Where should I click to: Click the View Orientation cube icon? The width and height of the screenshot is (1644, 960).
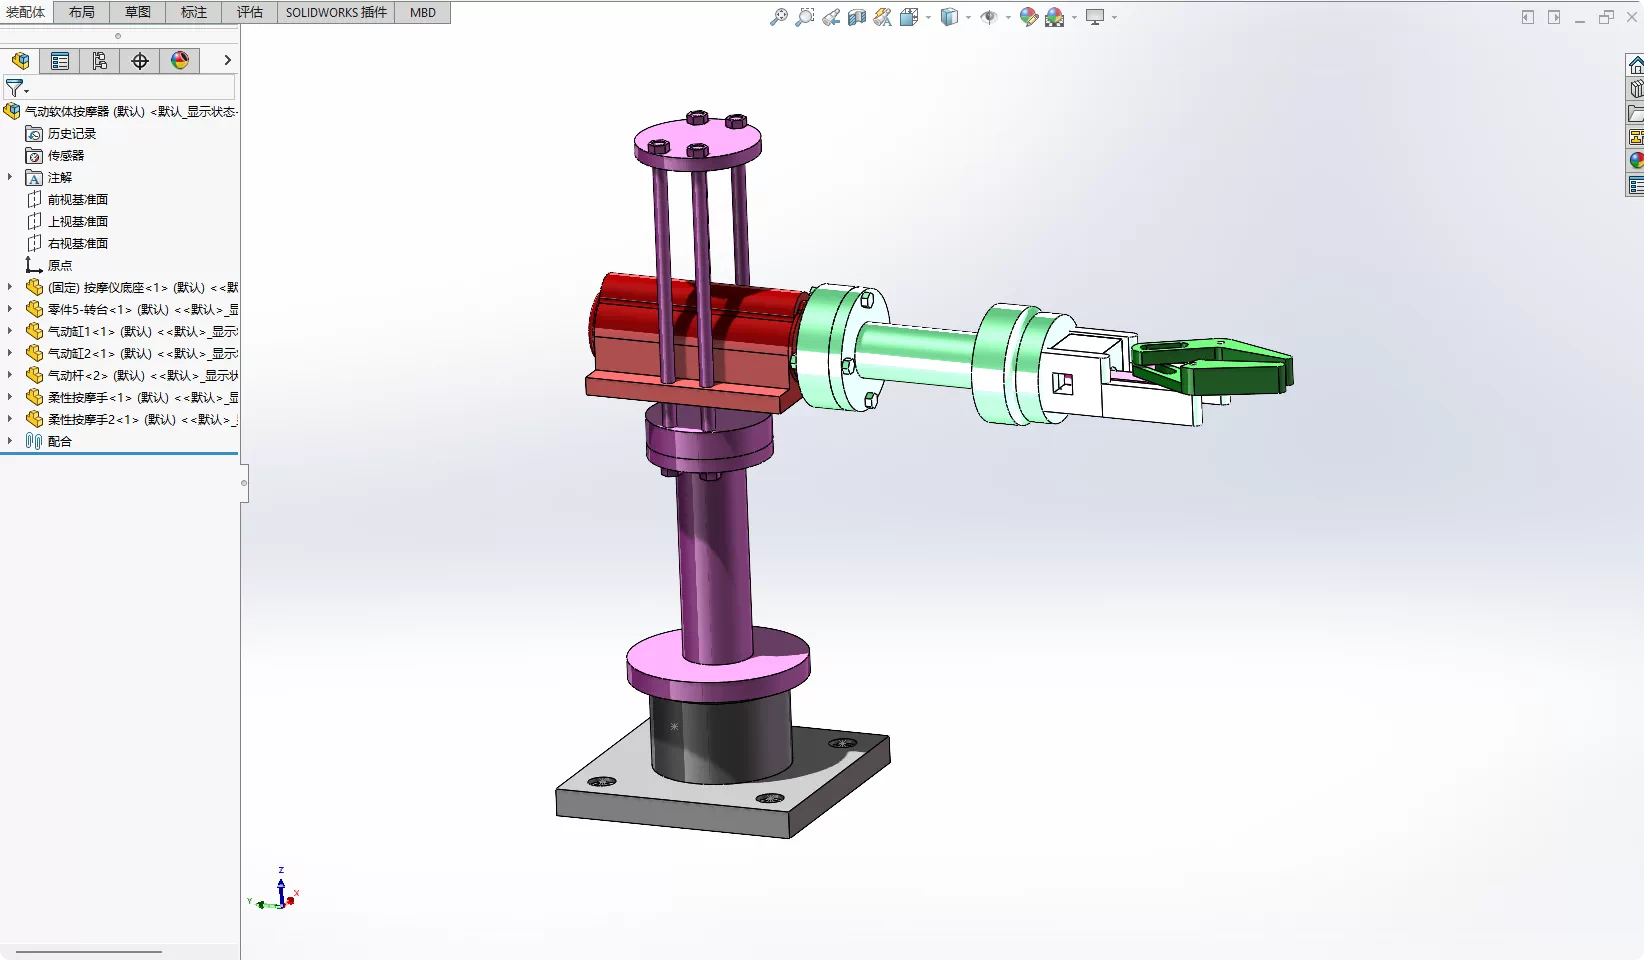pyautogui.click(x=909, y=17)
